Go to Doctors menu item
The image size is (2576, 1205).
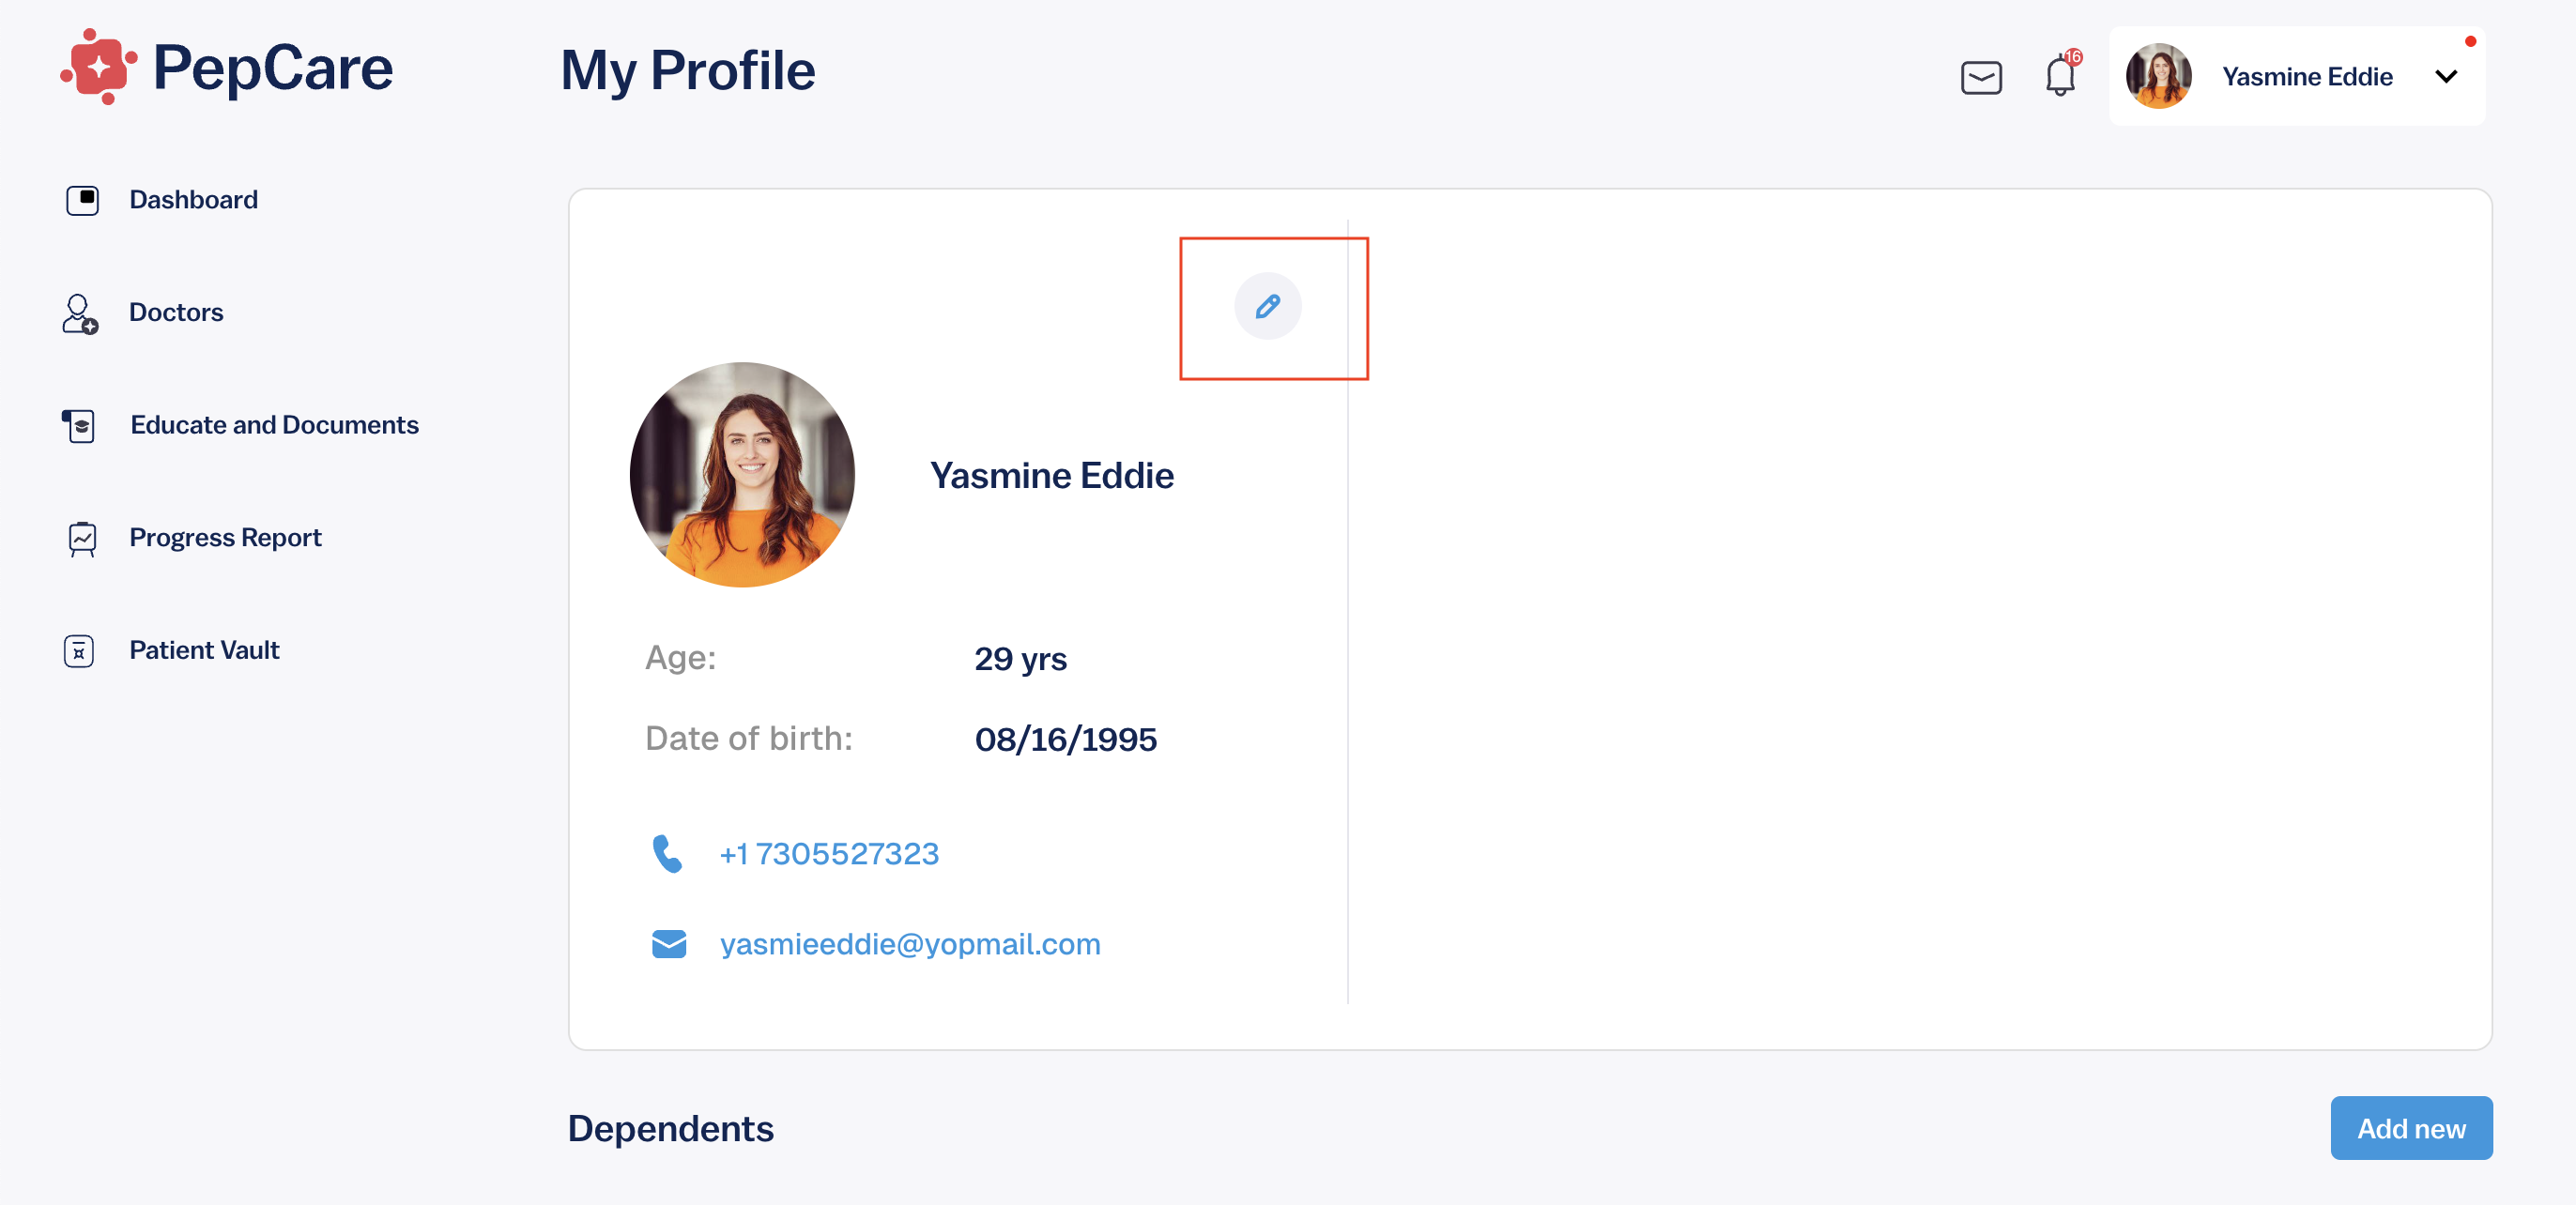[x=176, y=312]
